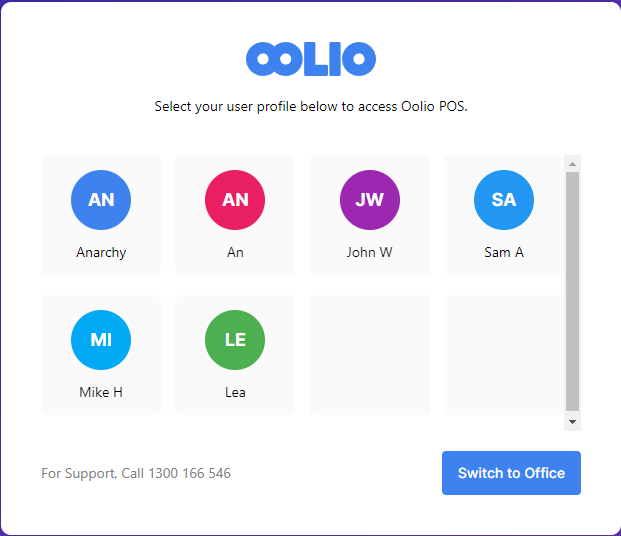Select the pink AN avatar for An
The width and height of the screenshot is (621, 536).
pyautogui.click(x=235, y=200)
